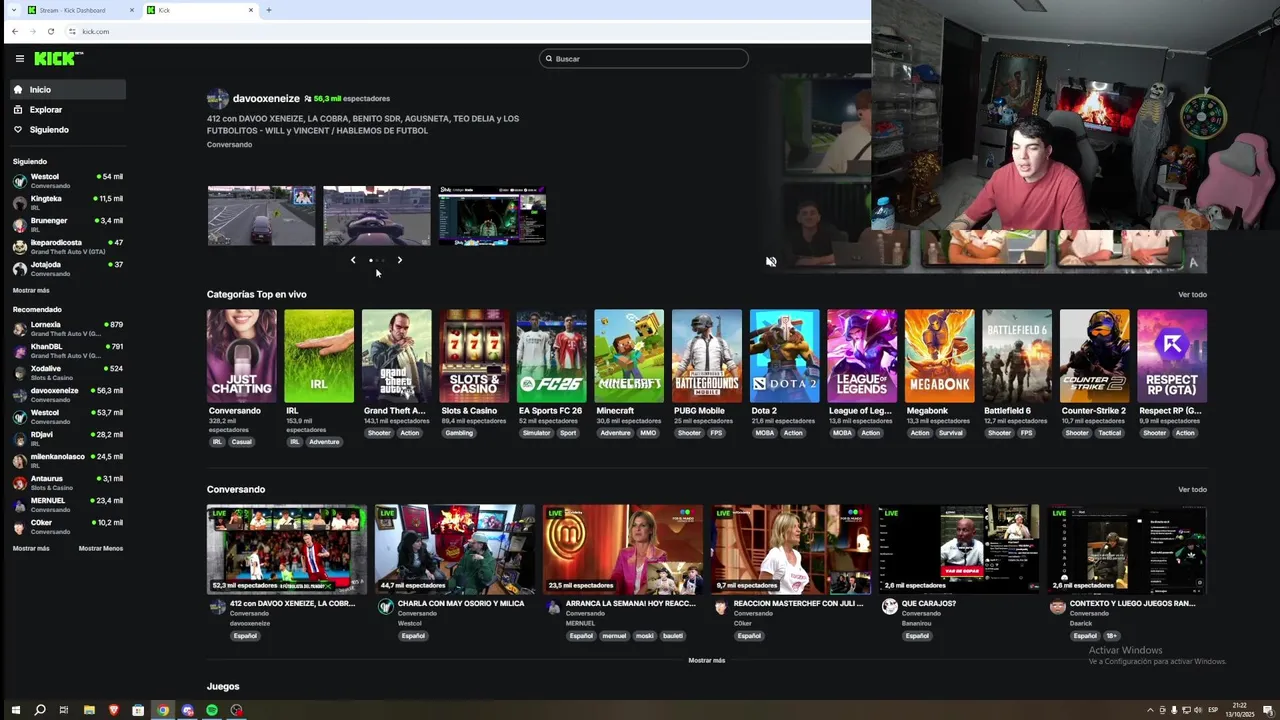Go to next featured carousel slide
The height and width of the screenshot is (720, 1280).
click(399, 260)
